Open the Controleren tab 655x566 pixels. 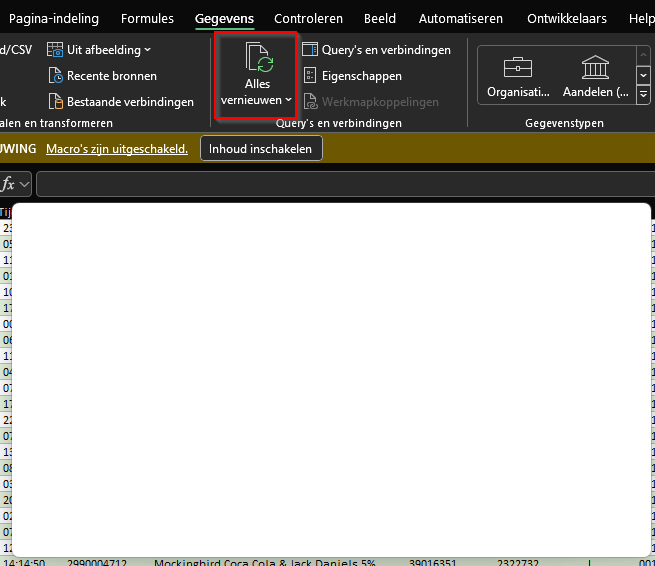click(x=308, y=19)
